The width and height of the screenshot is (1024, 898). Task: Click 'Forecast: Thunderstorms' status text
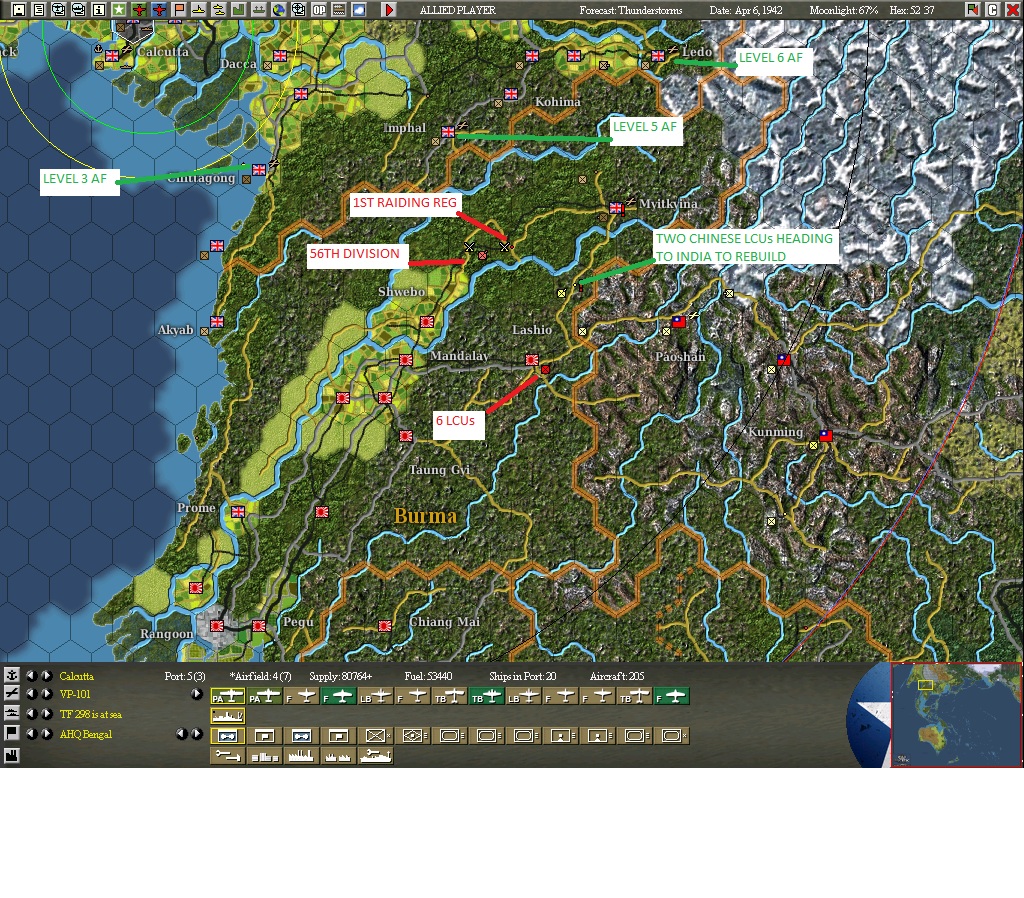[x=631, y=10]
